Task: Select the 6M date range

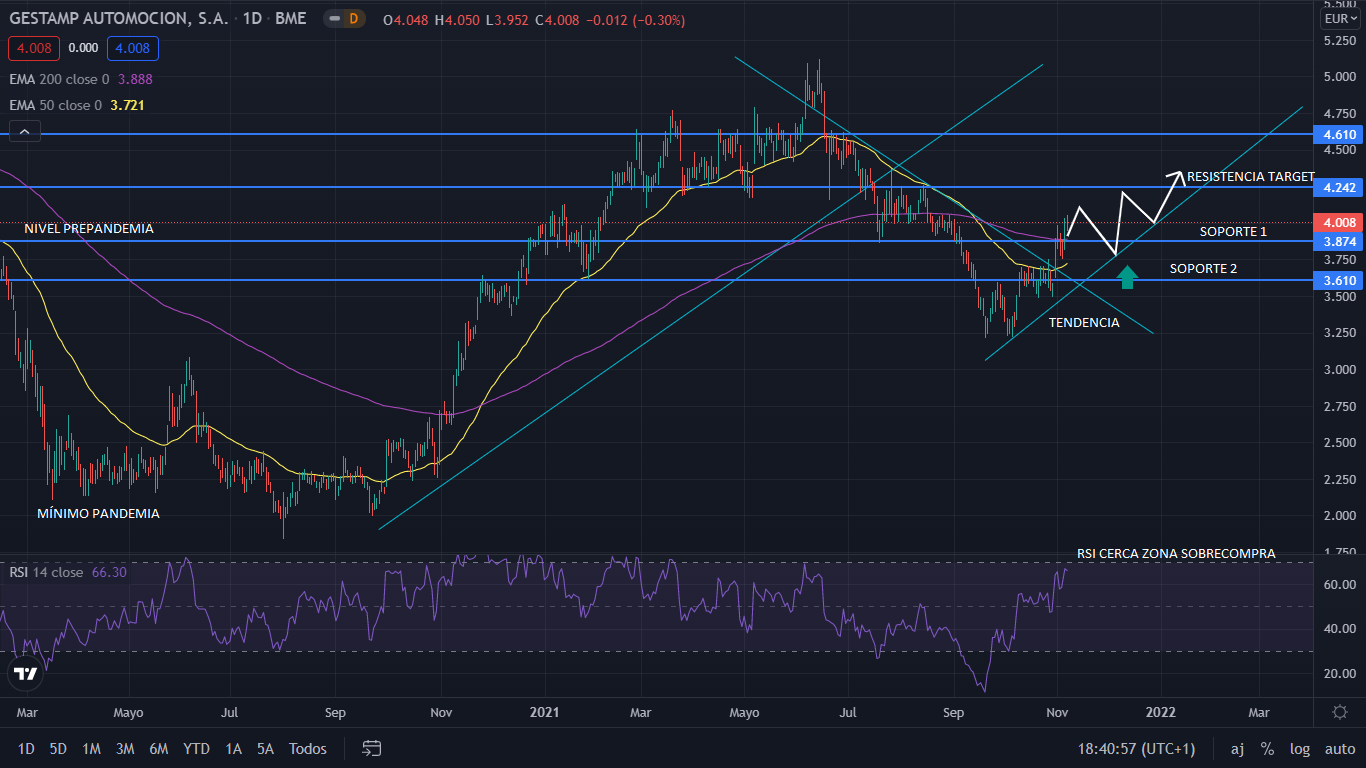Action: 158,748
